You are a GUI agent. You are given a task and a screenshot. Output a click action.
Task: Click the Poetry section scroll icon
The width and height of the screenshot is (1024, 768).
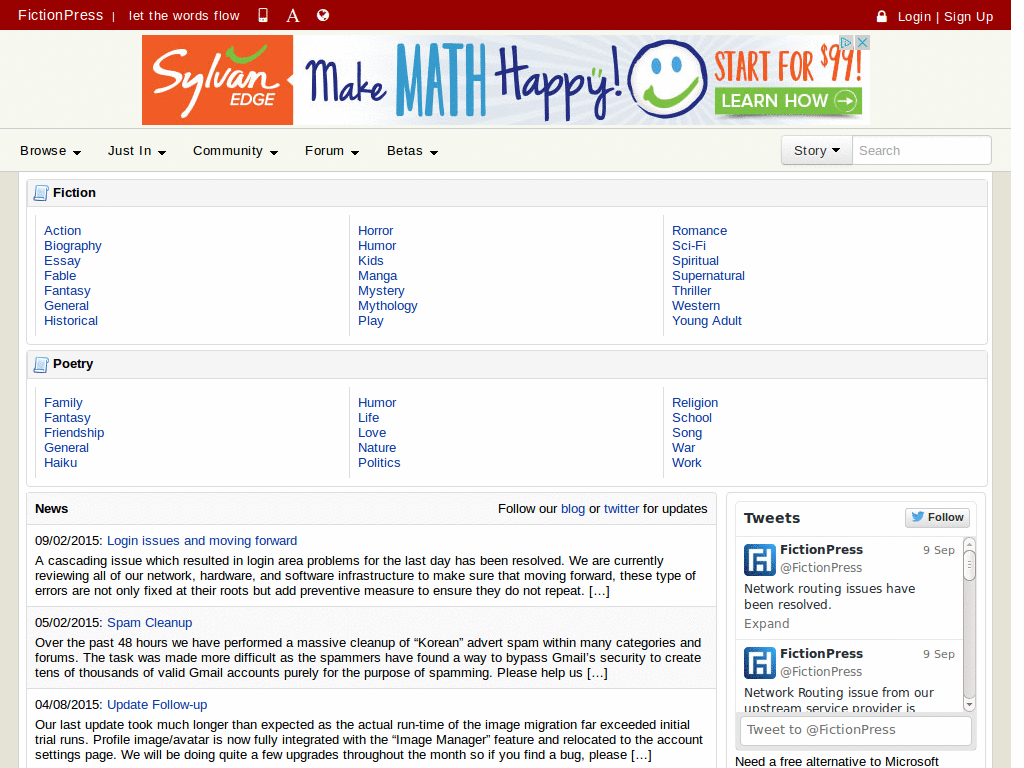40,364
